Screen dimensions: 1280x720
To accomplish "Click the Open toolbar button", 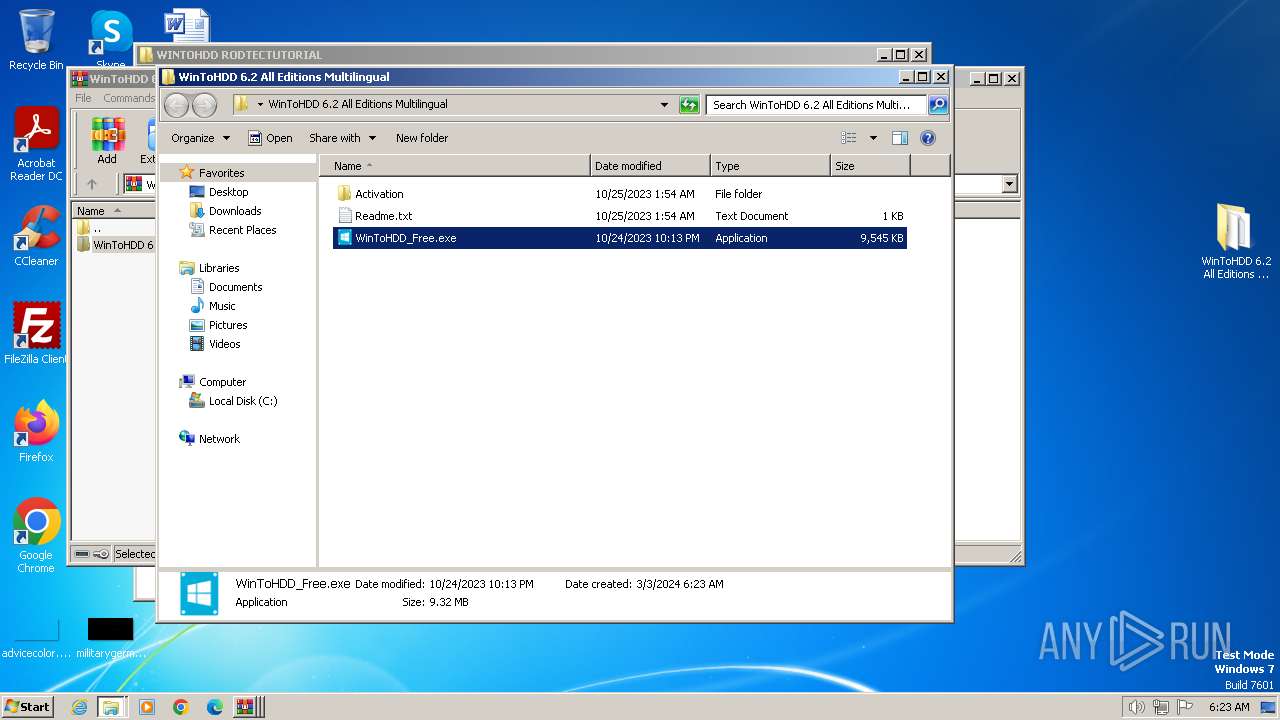I will point(270,138).
